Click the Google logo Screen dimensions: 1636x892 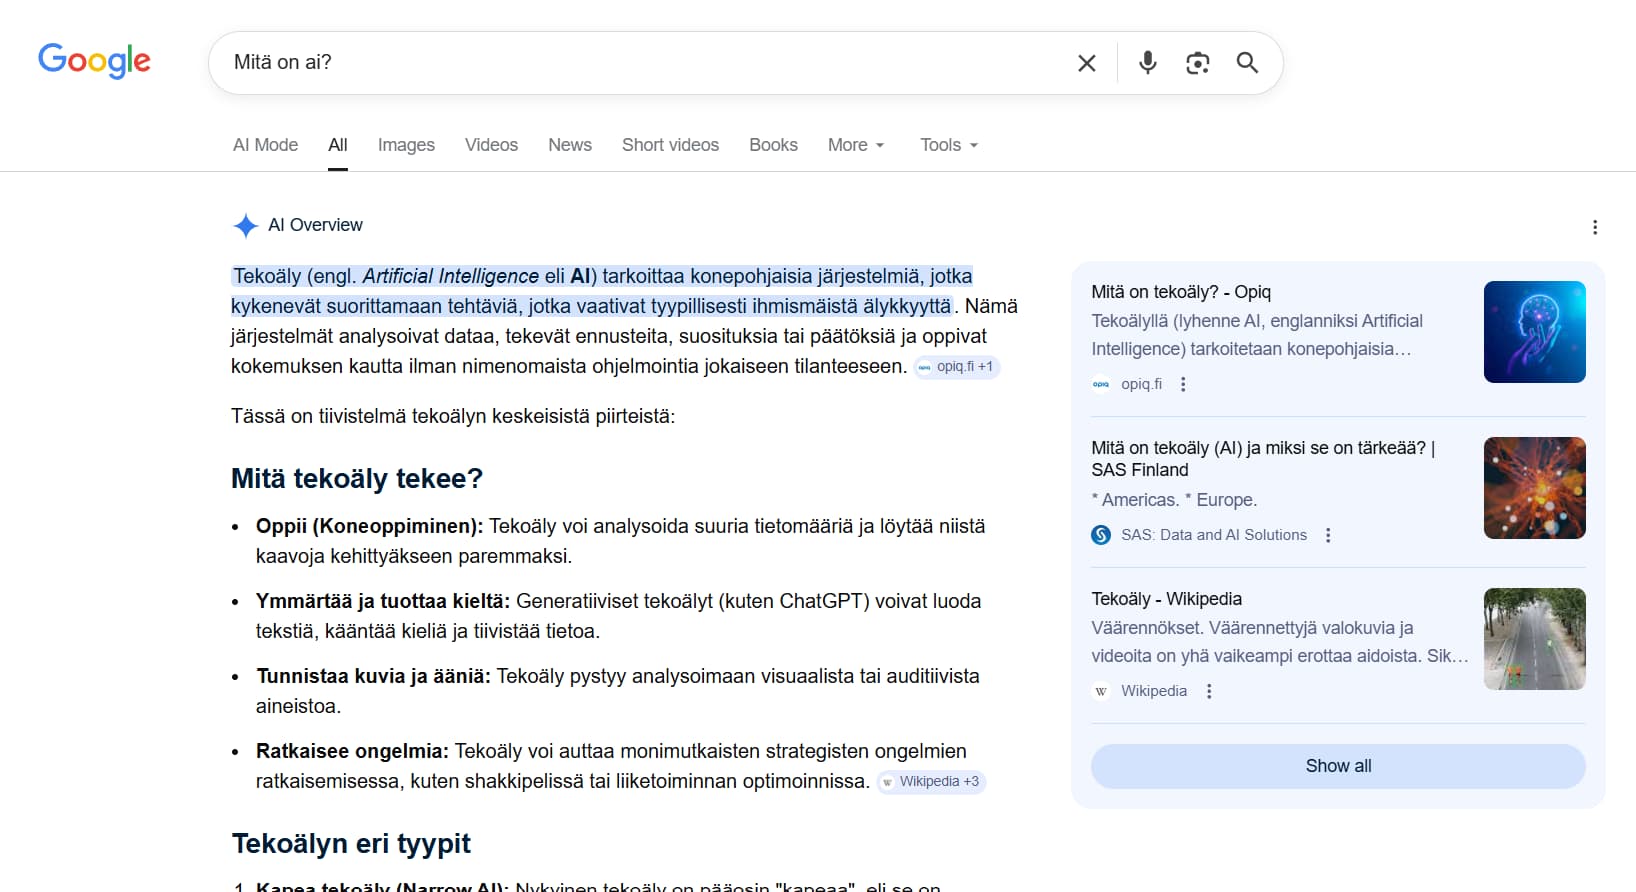tap(94, 61)
